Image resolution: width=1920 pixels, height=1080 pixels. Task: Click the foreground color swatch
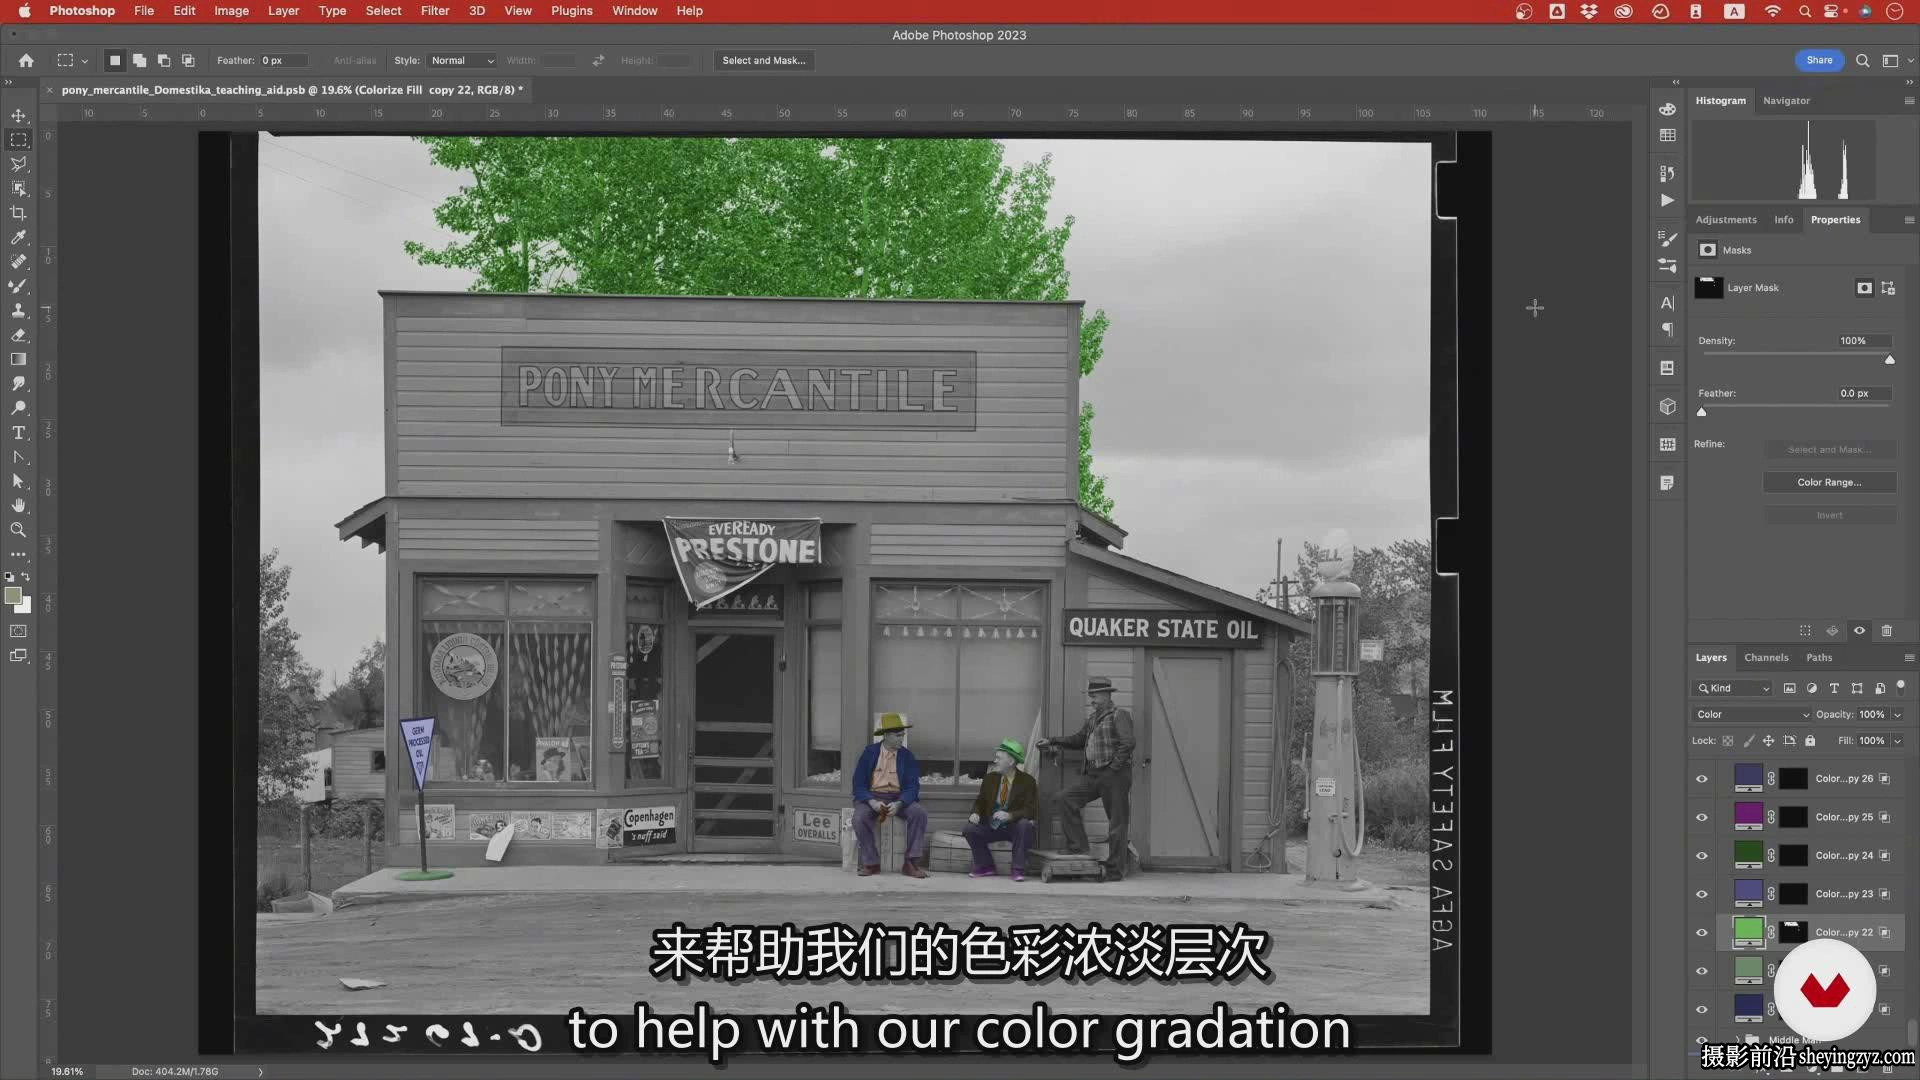[13, 596]
